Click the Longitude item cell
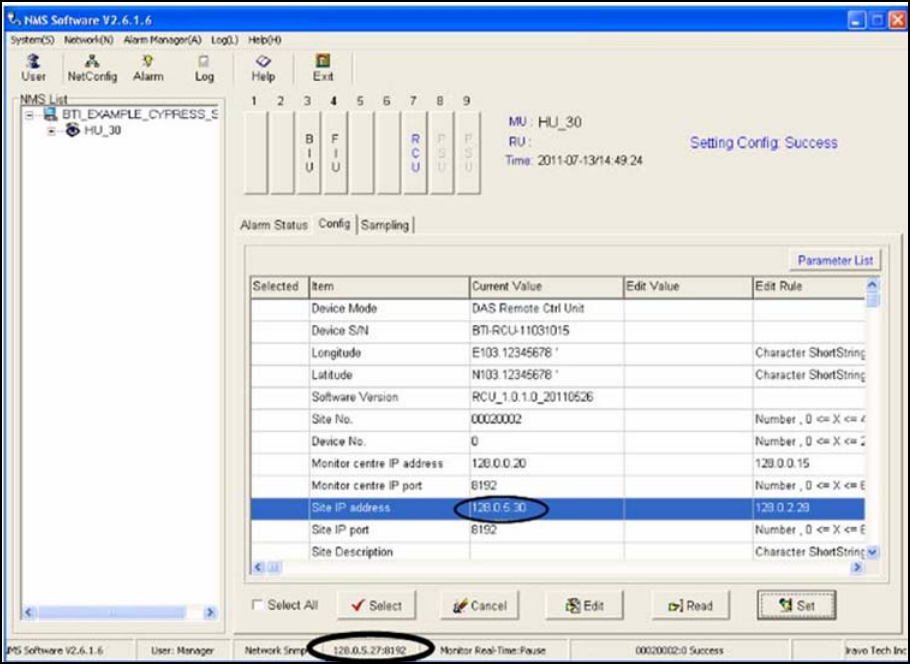Screen dimensions: 910x664 point(389,353)
